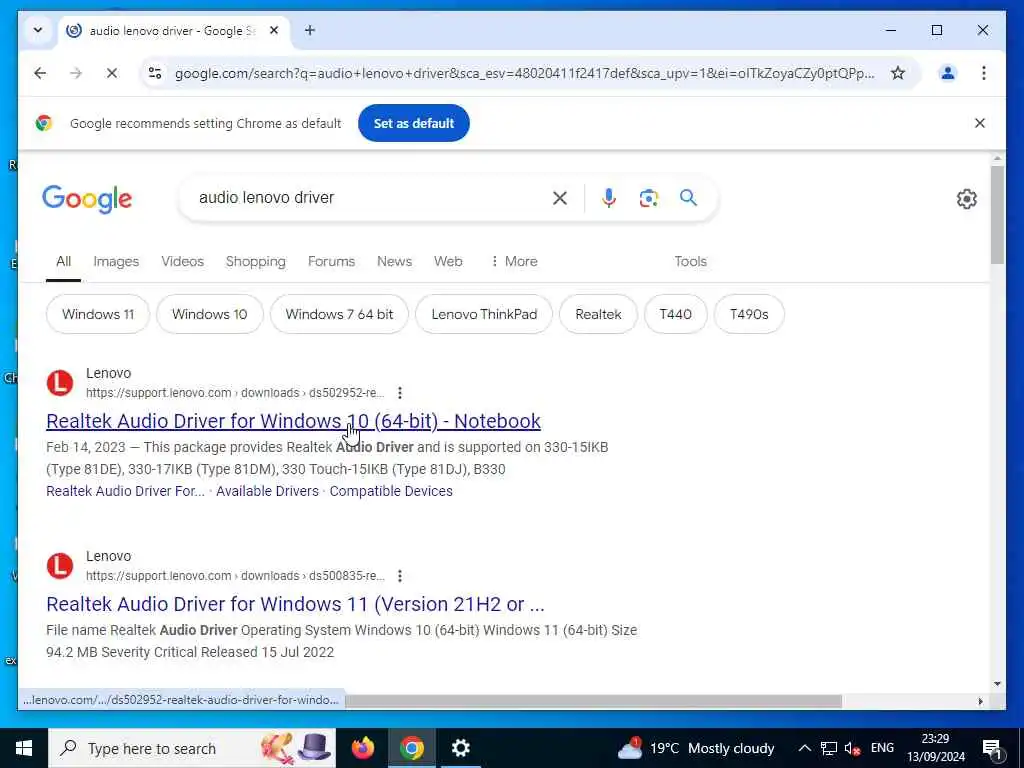View site information icon in address bar
This screenshot has height=768, width=1024.
pos(155,73)
